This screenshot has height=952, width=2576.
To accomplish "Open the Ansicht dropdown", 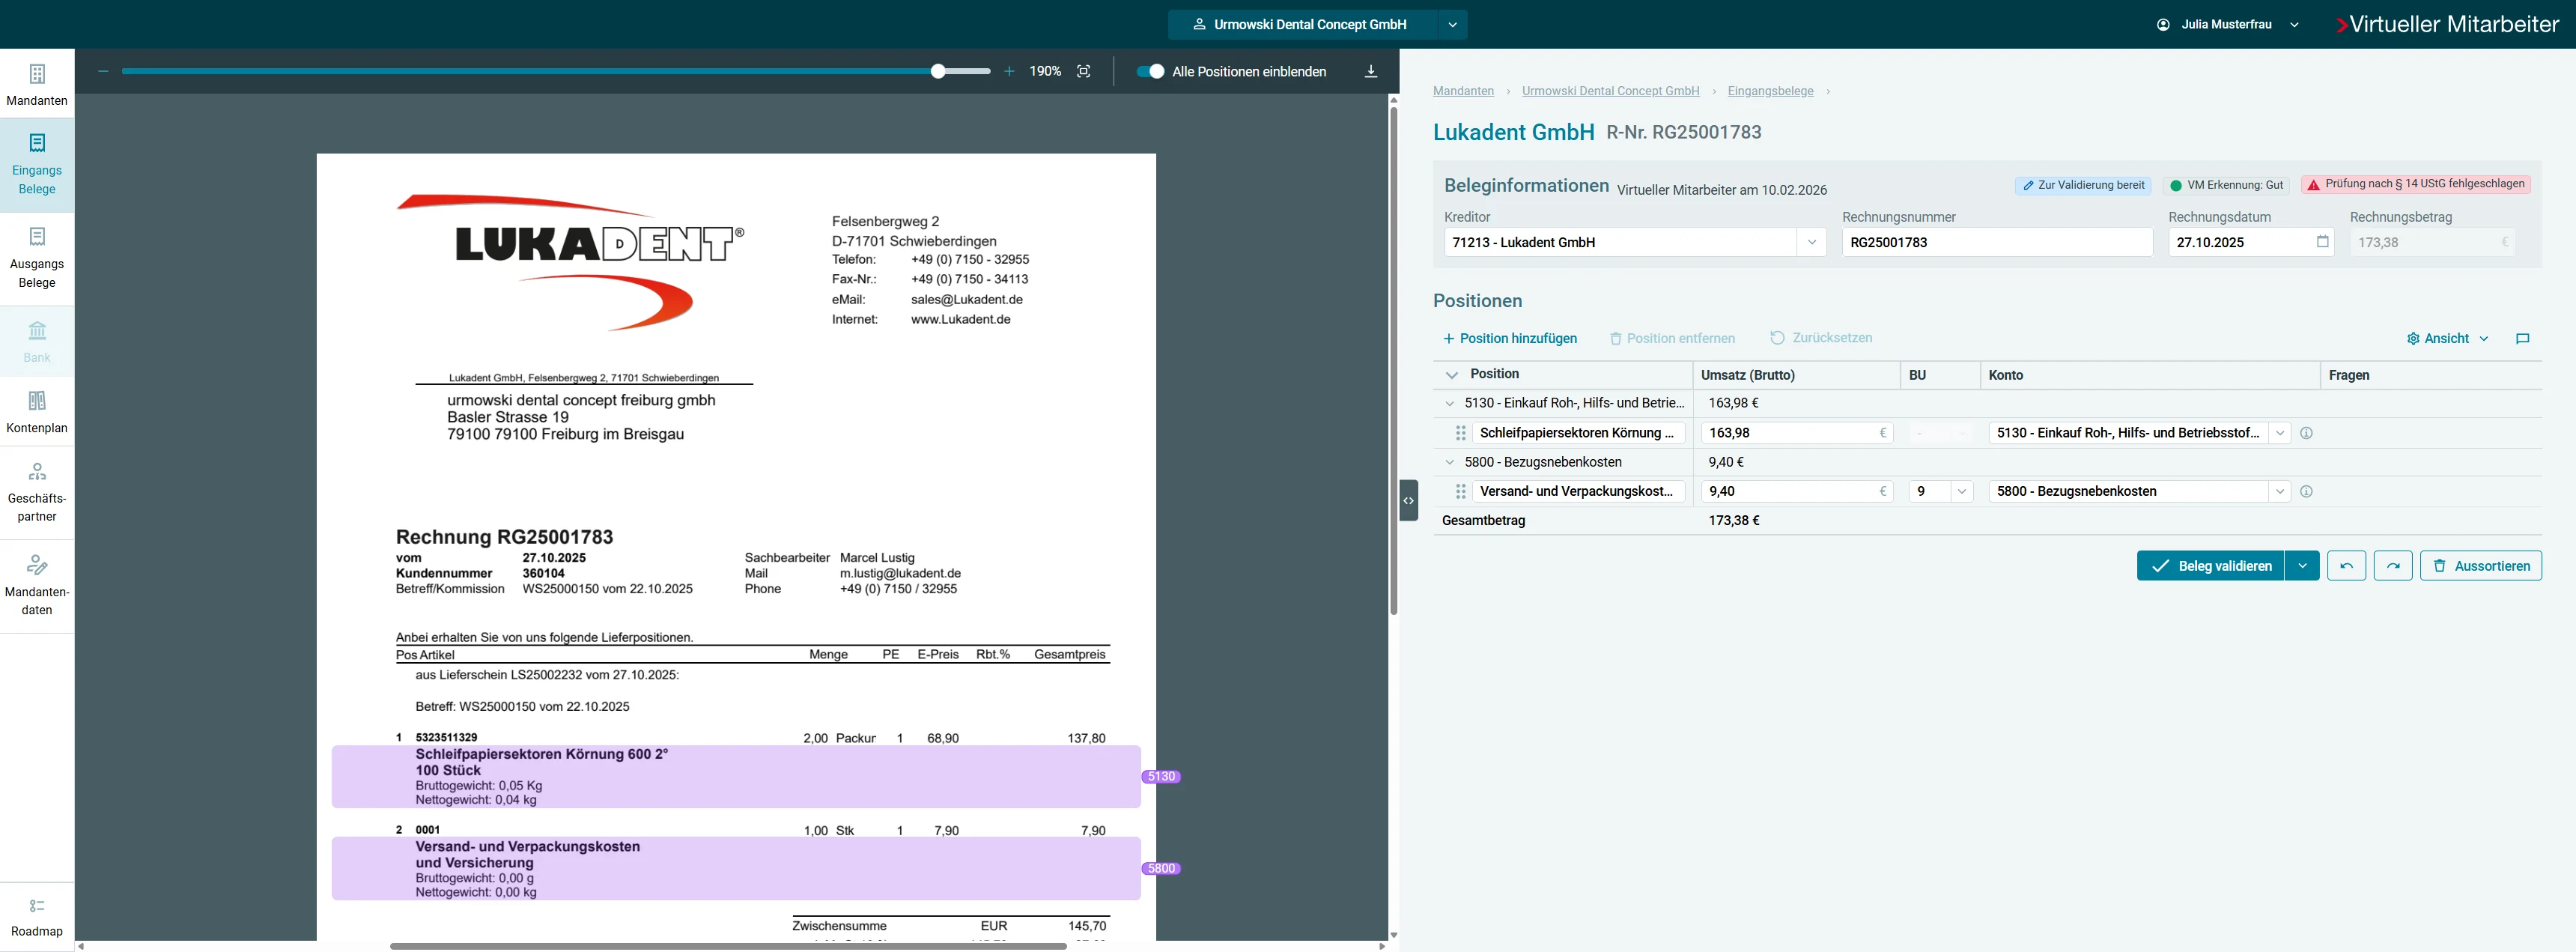I will pos(2447,339).
